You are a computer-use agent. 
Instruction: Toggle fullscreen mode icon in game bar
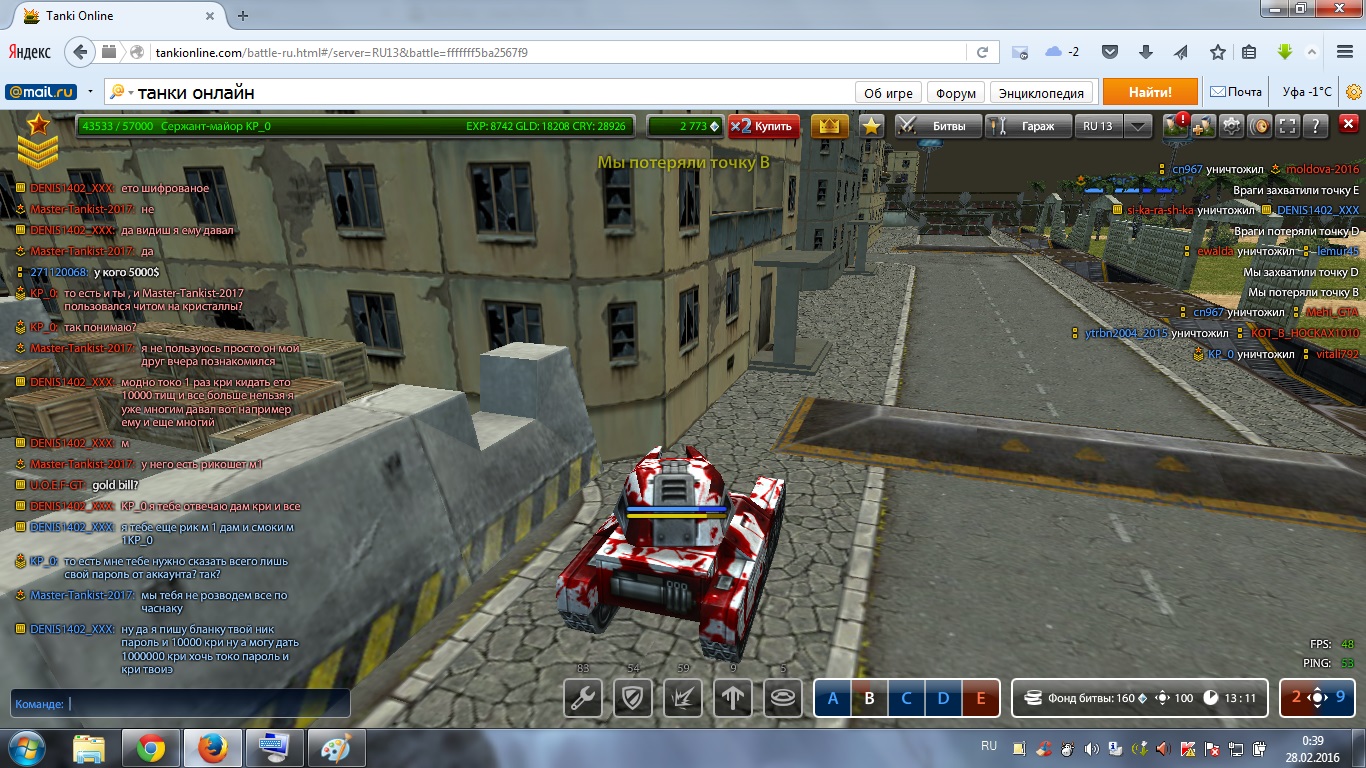[1288, 126]
